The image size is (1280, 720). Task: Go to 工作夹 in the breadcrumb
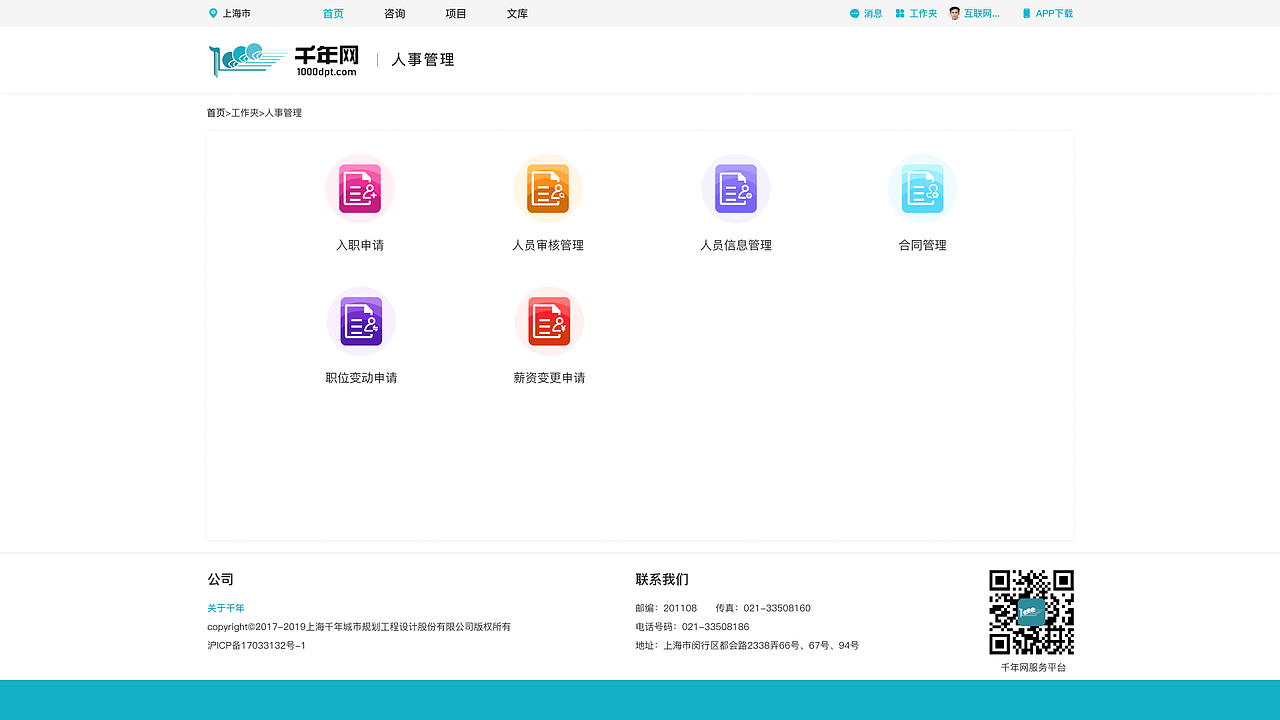tap(245, 113)
